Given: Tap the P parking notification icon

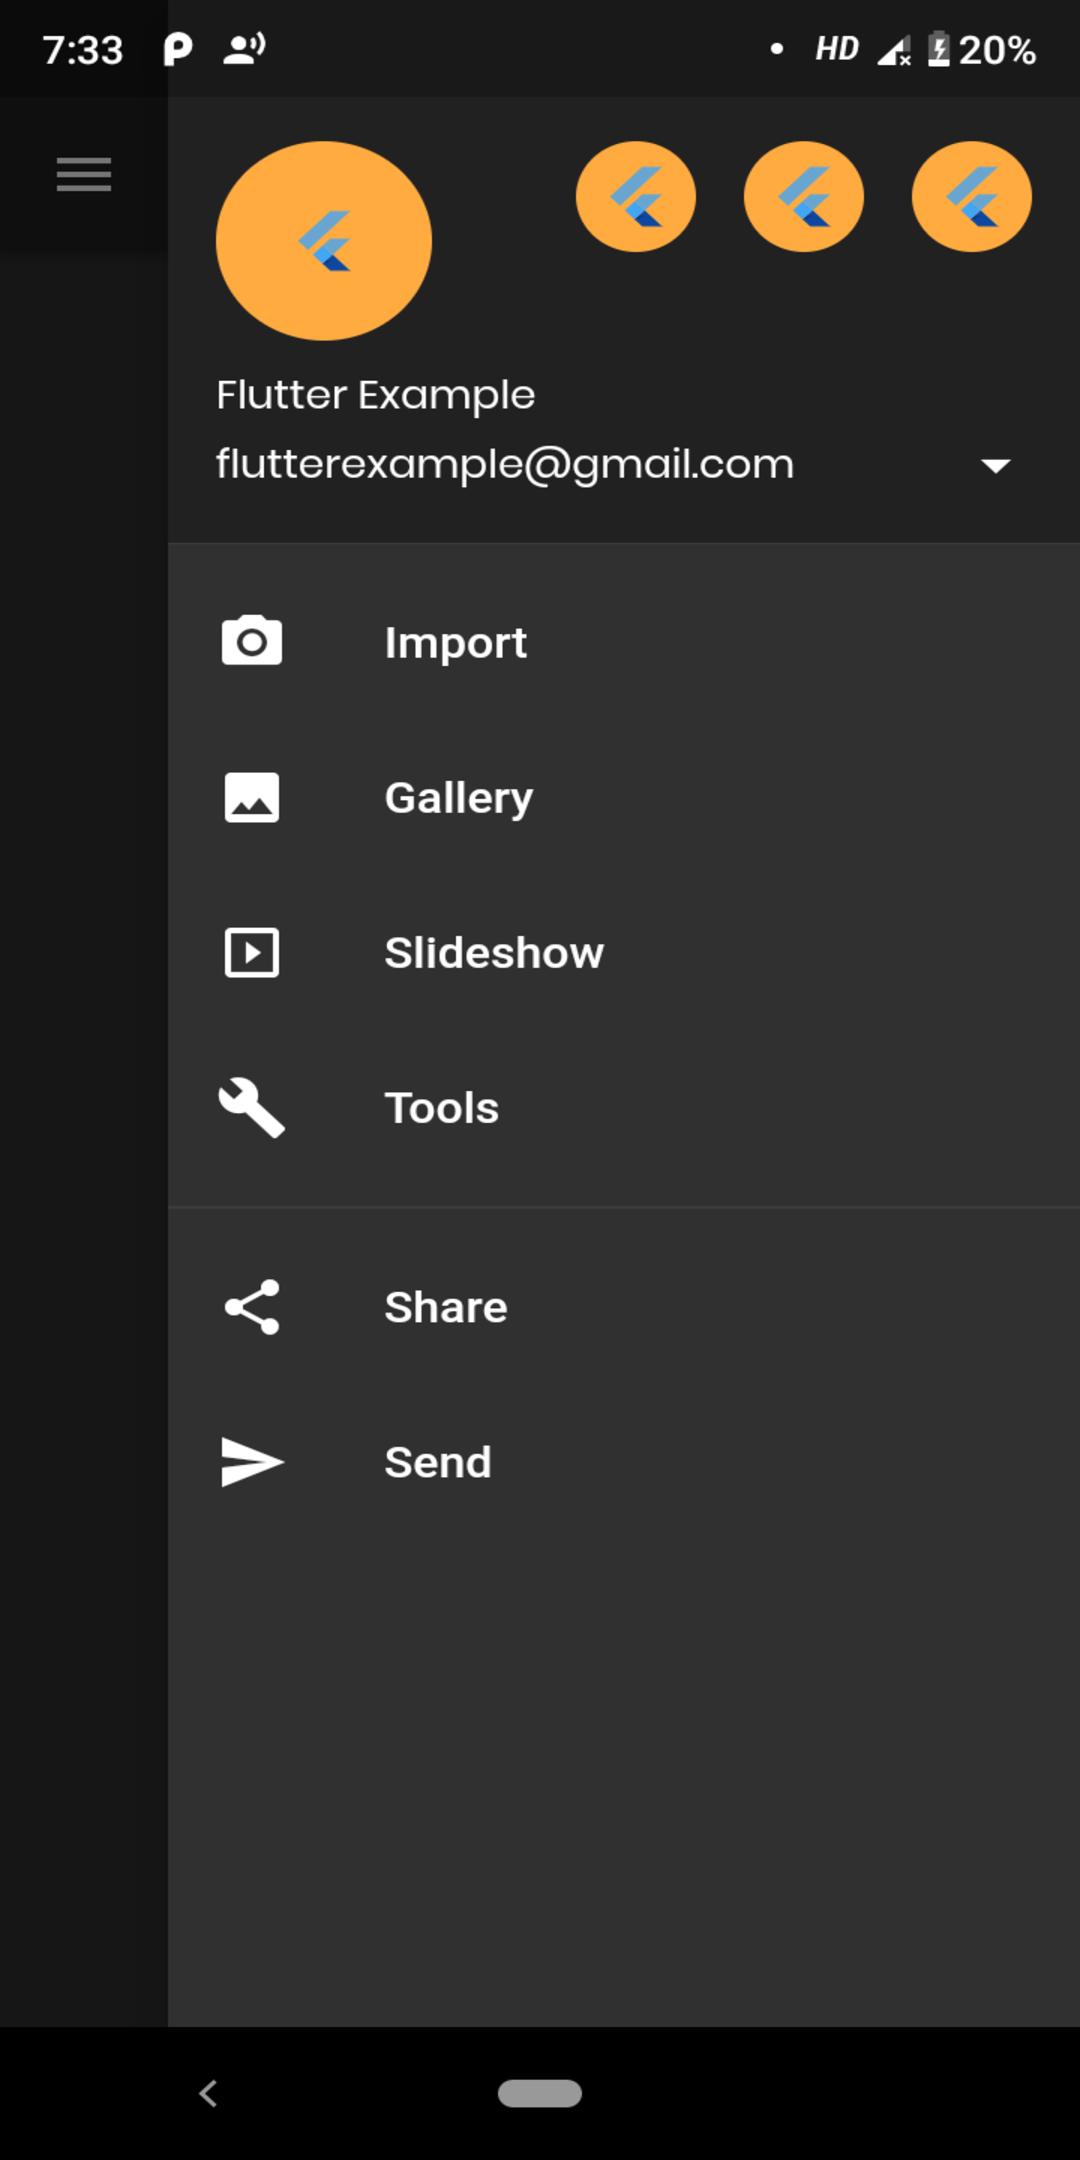Looking at the screenshot, I should click(x=177, y=49).
